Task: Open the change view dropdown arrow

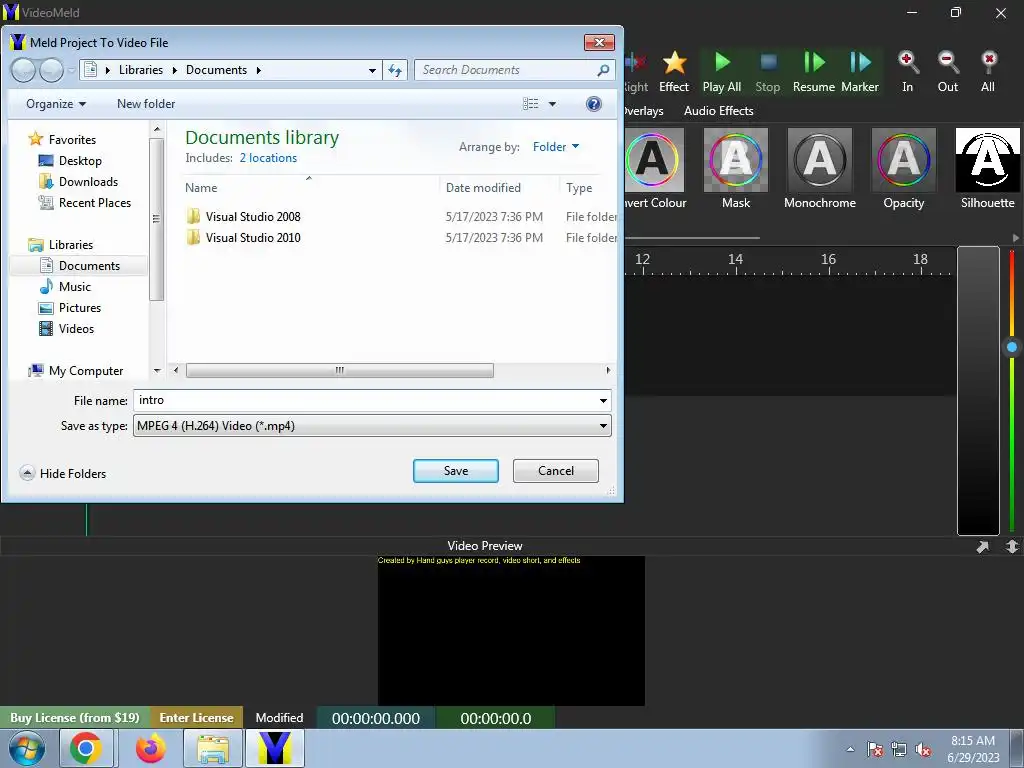Action: click(x=552, y=104)
